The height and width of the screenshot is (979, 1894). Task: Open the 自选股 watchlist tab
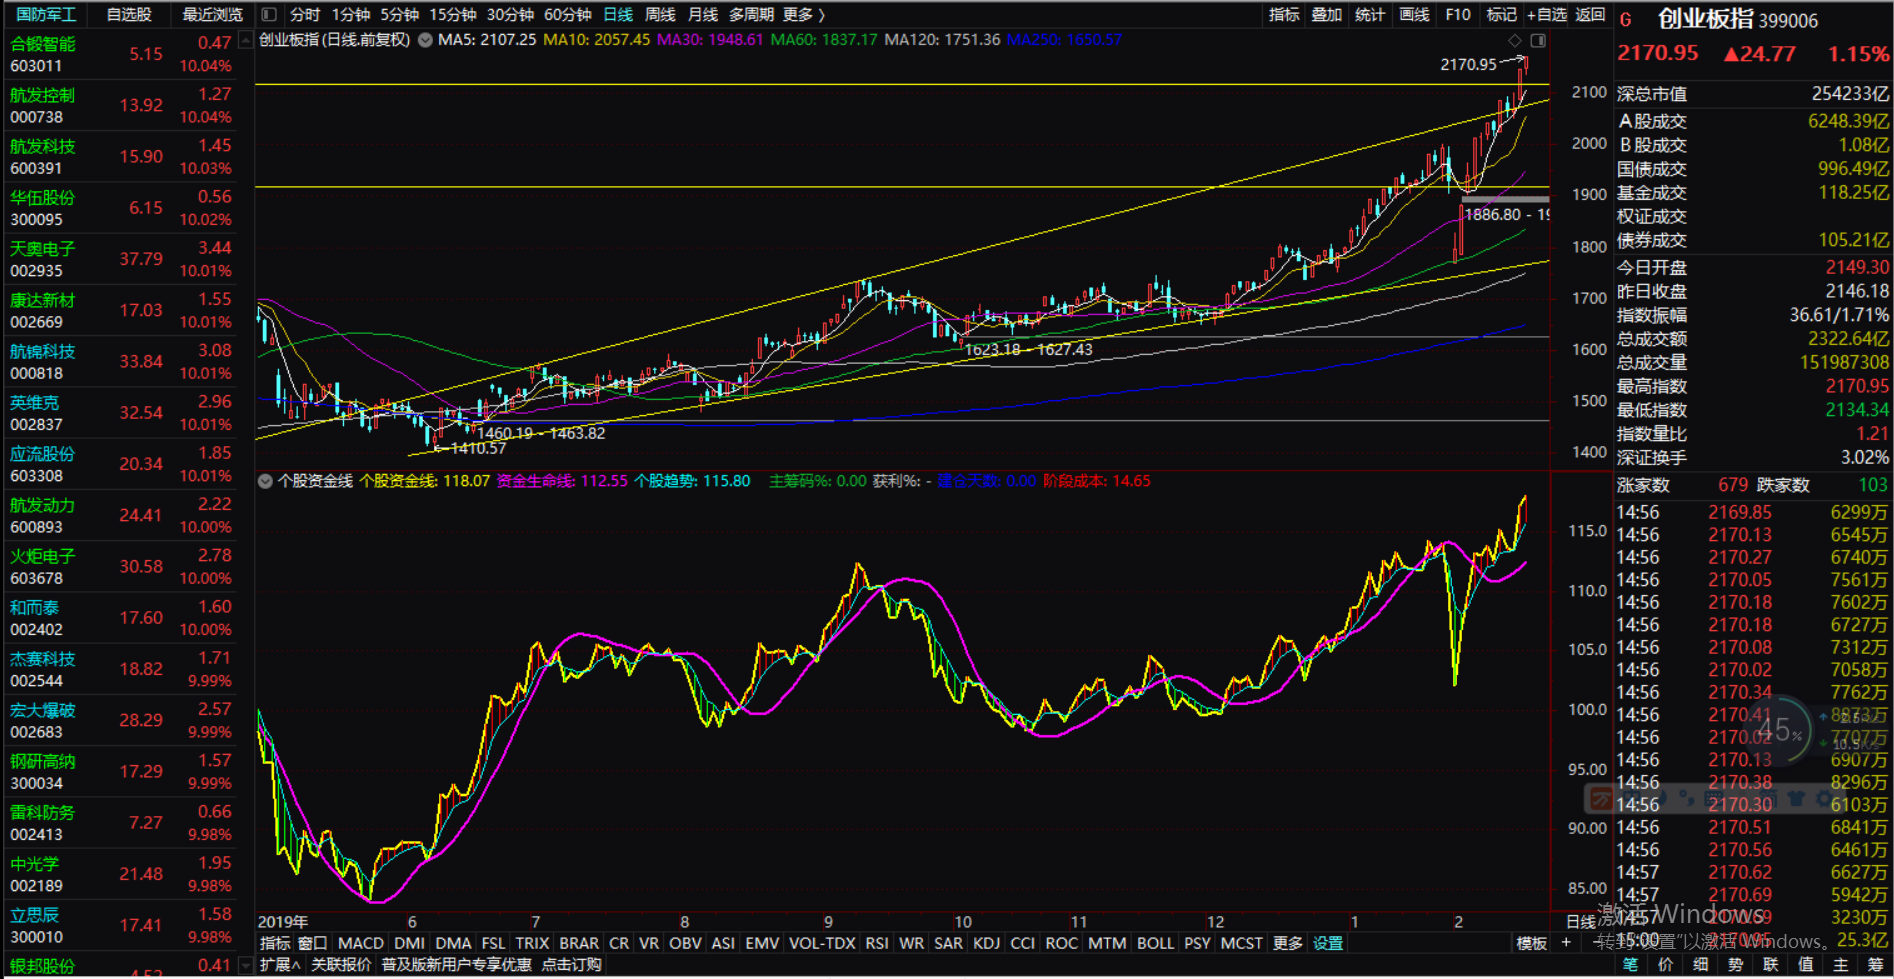[129, 14]
